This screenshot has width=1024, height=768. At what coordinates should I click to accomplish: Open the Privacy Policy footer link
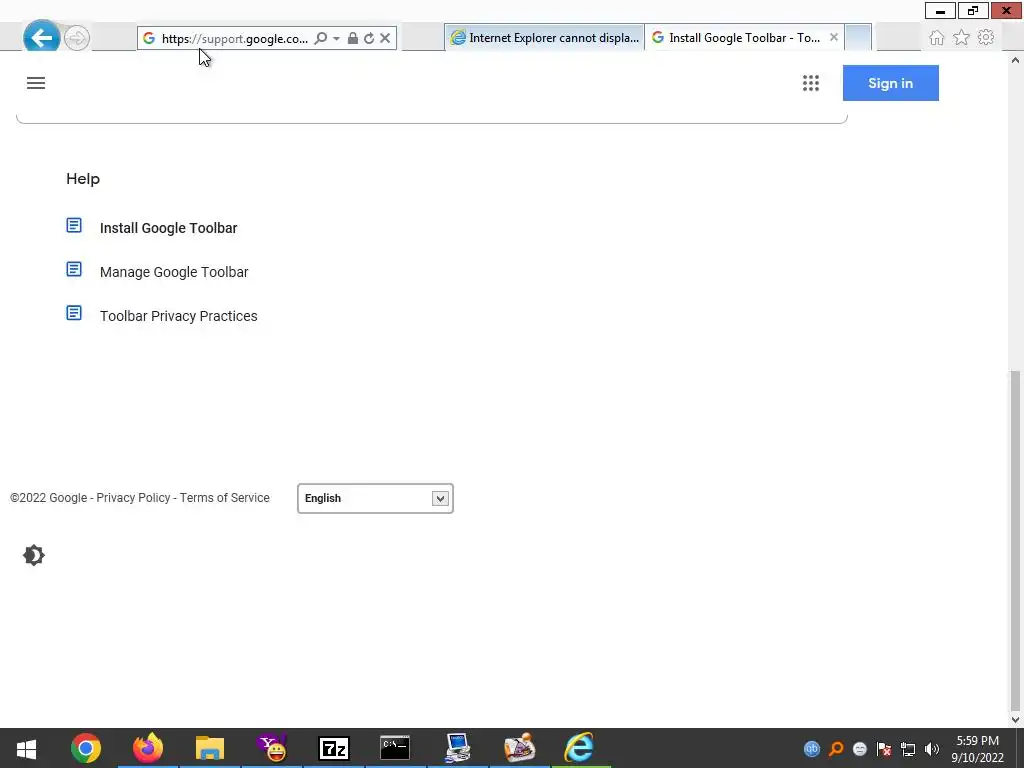[x=133, y=498]
